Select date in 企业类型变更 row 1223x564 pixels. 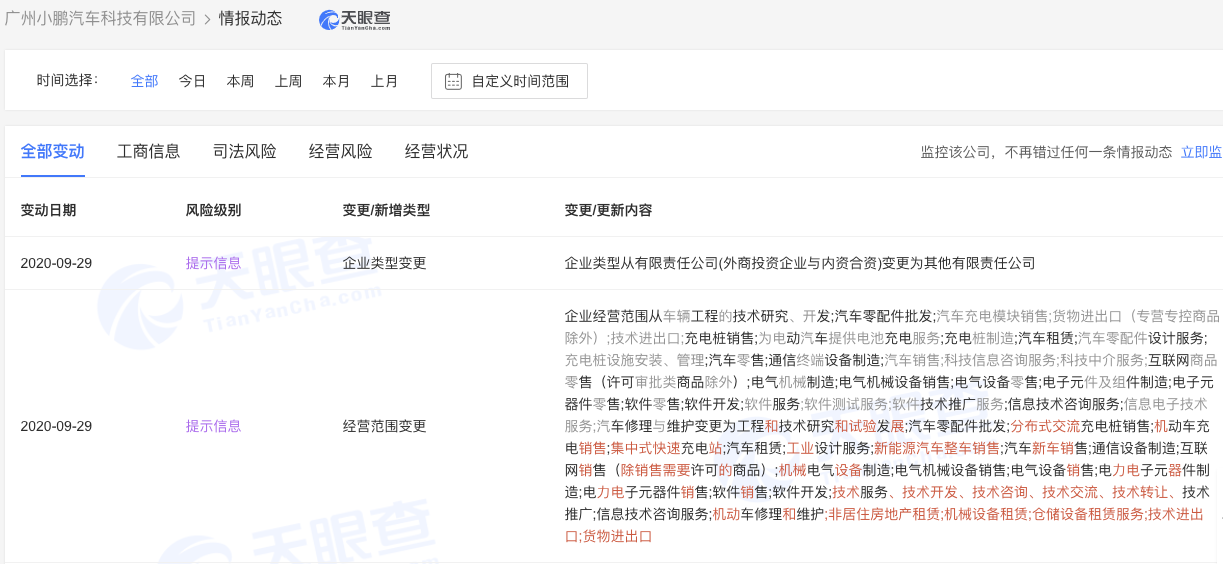point(56,263)
